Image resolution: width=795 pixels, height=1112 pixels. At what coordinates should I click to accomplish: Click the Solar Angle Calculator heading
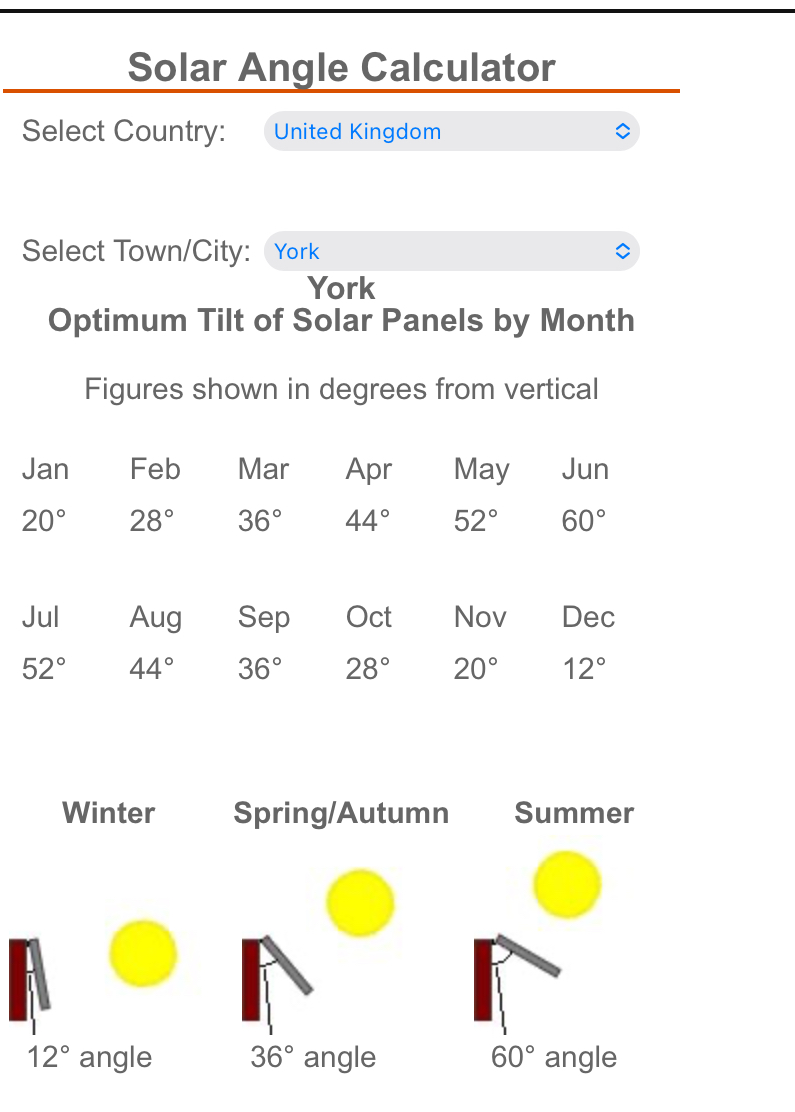pos(341,68)
